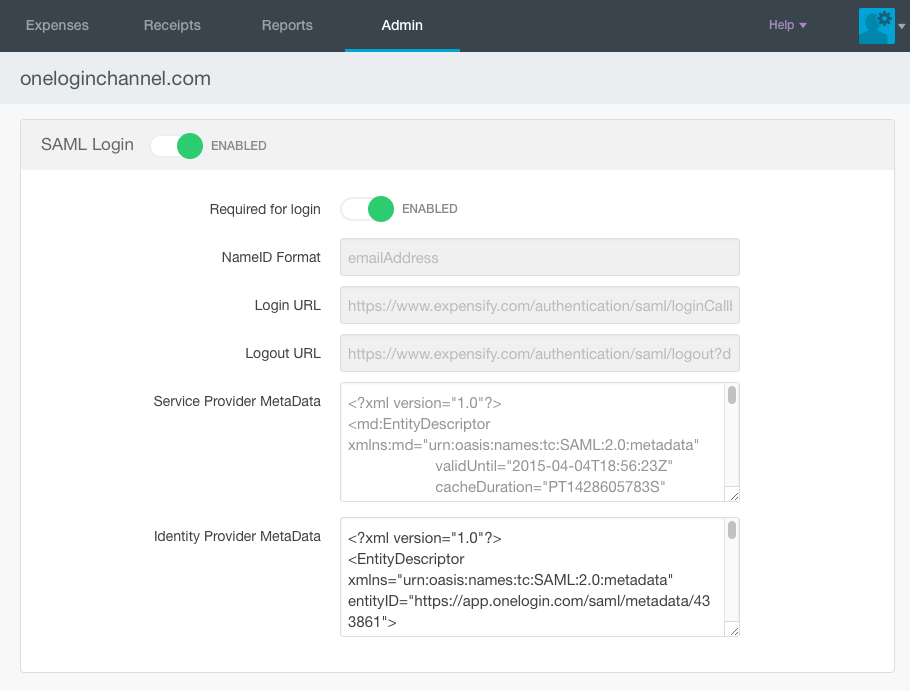This screenshot has width=910, height=691.
Task: Click the validUntil="2015-04-04T18:56:23Z" line
Action: [554, 466]
